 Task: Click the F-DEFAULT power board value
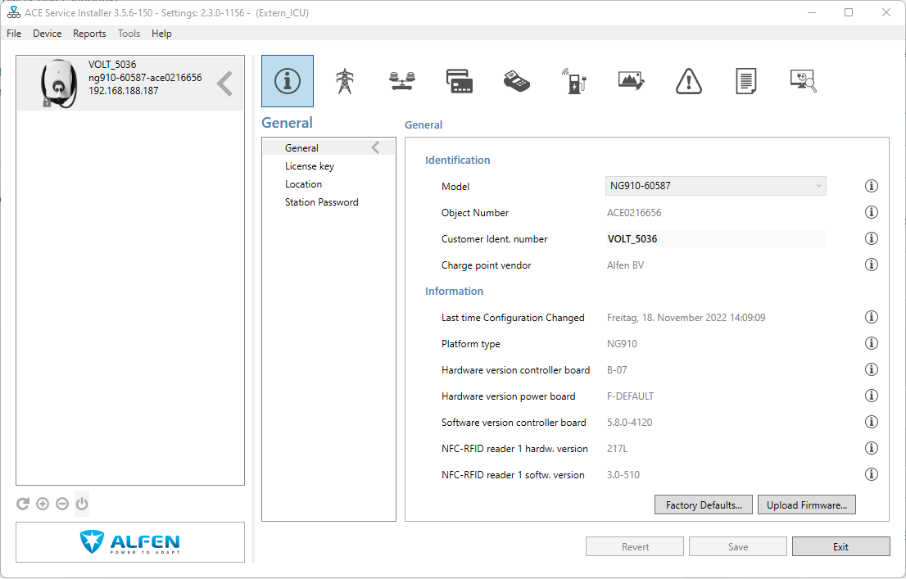(630, 396)
